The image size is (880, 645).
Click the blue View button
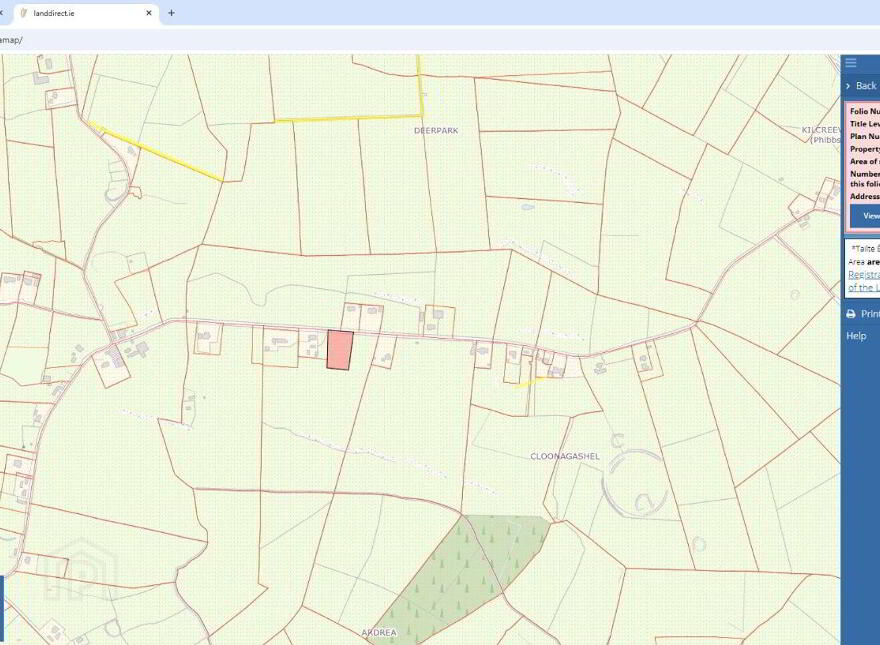coord(865,216)
